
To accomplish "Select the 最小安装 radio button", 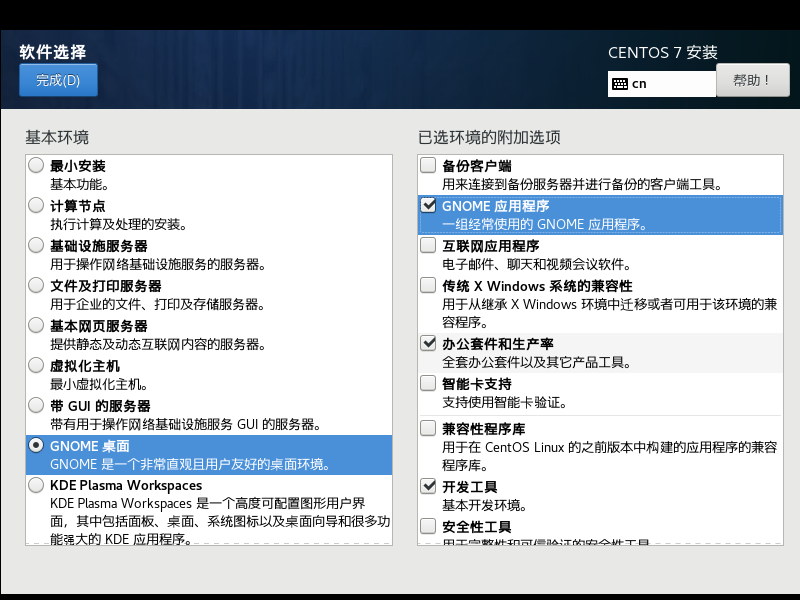I will tap(36, 165).
